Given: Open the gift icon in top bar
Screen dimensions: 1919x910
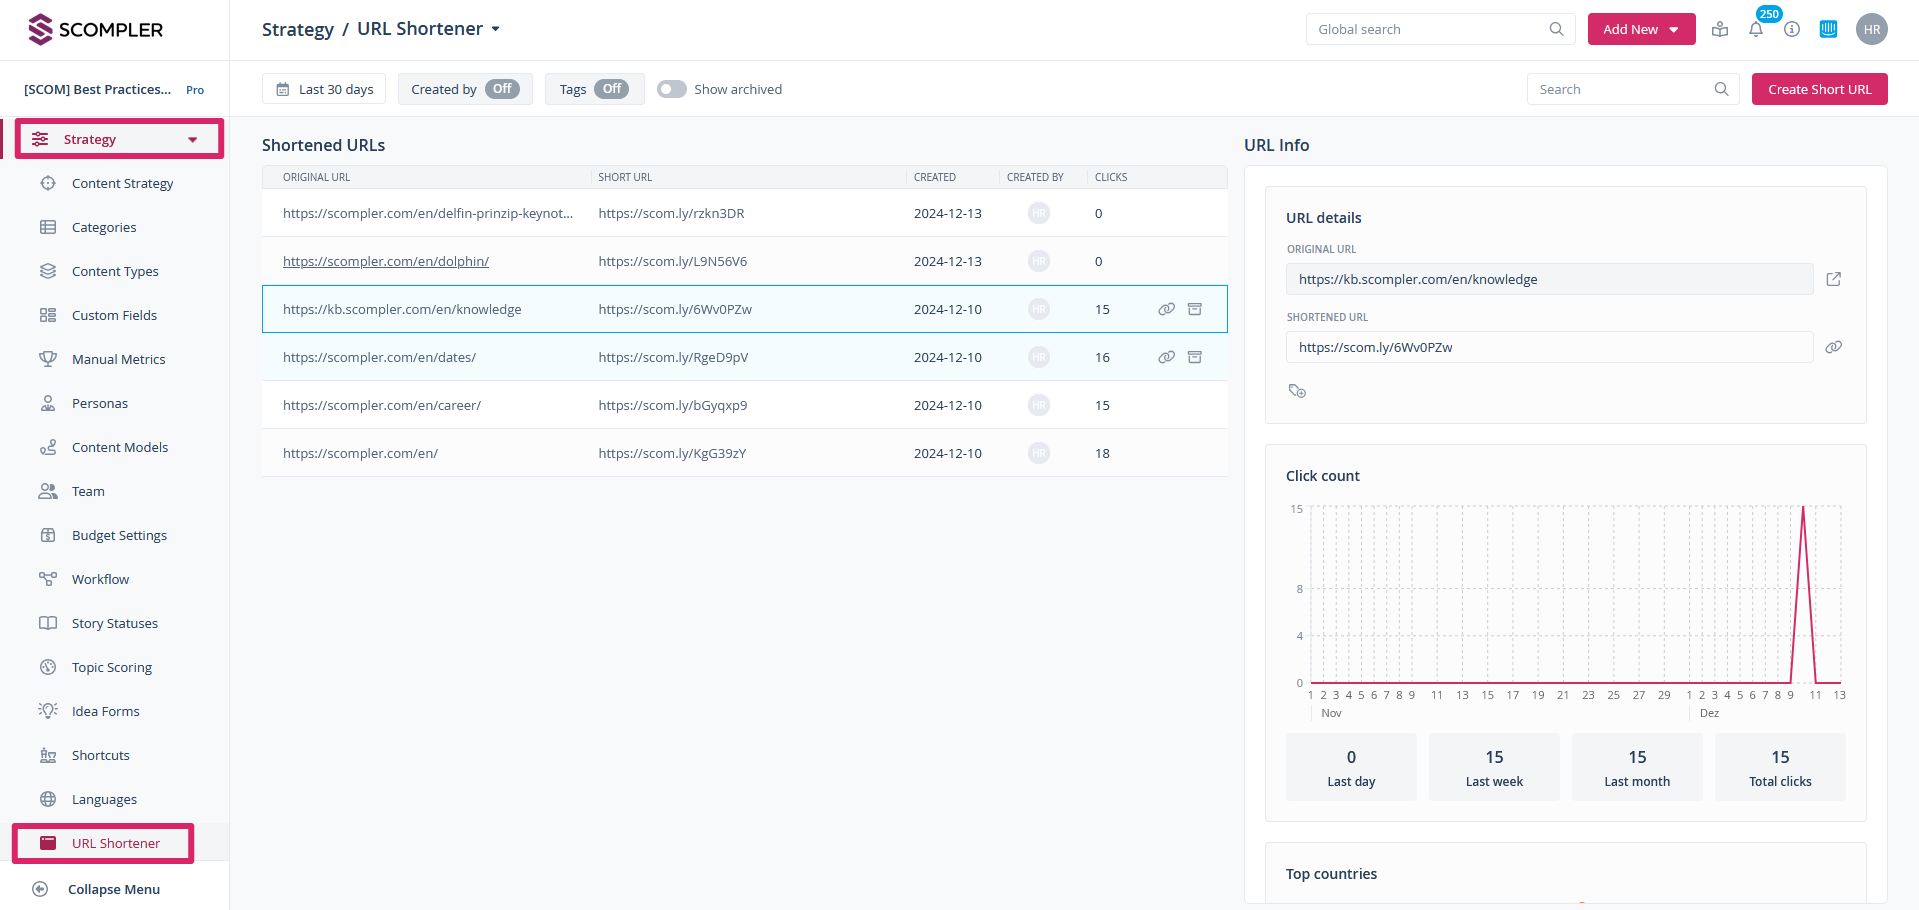Looking at the screenshot, I should (x=1720, y=30).
